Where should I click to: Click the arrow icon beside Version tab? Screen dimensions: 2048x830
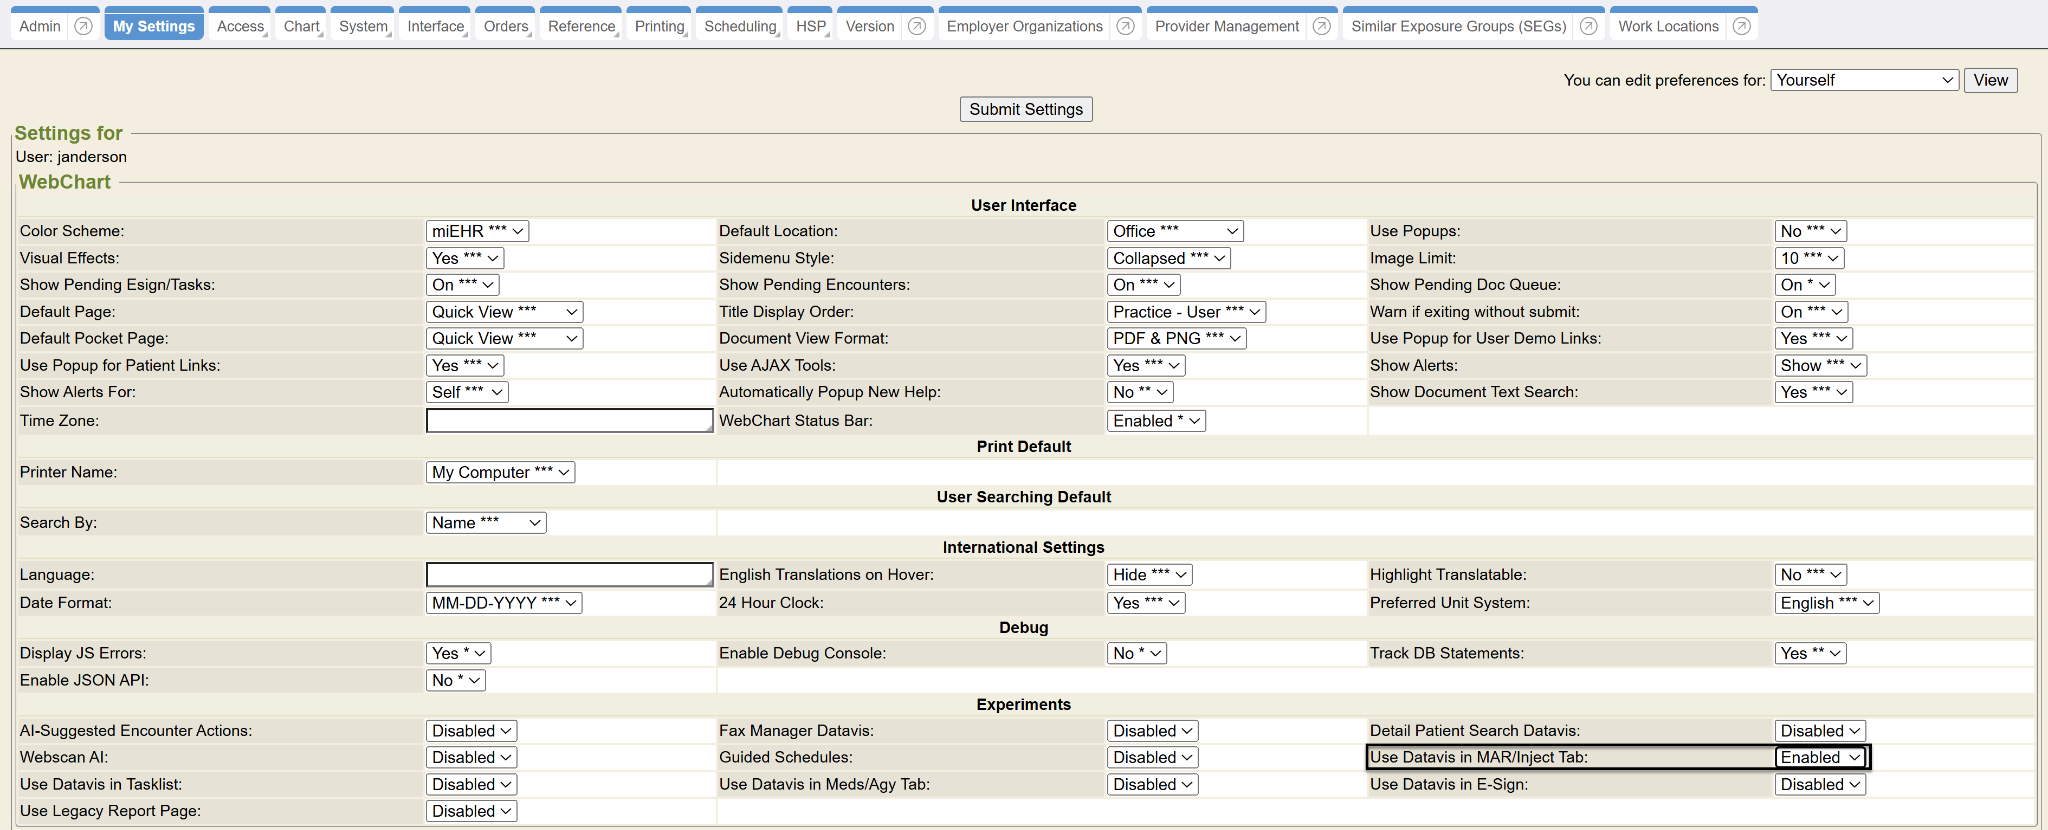916,26
